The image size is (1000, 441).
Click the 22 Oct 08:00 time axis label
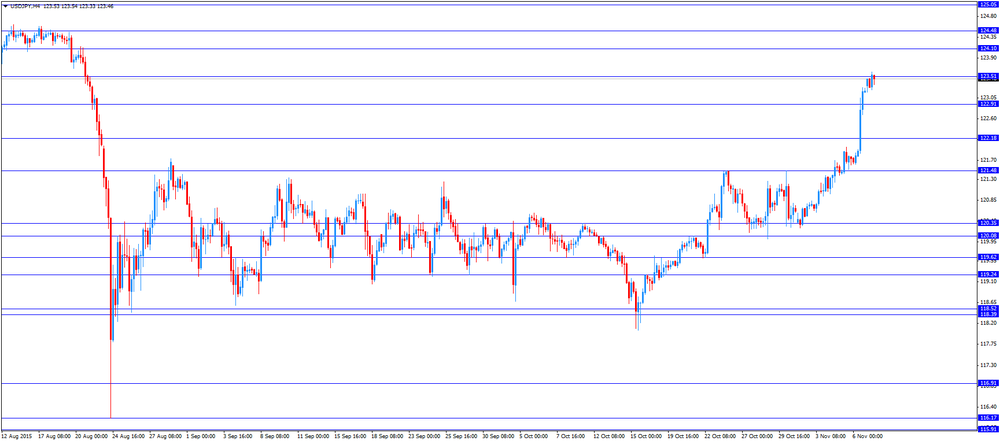pos(721,437)
